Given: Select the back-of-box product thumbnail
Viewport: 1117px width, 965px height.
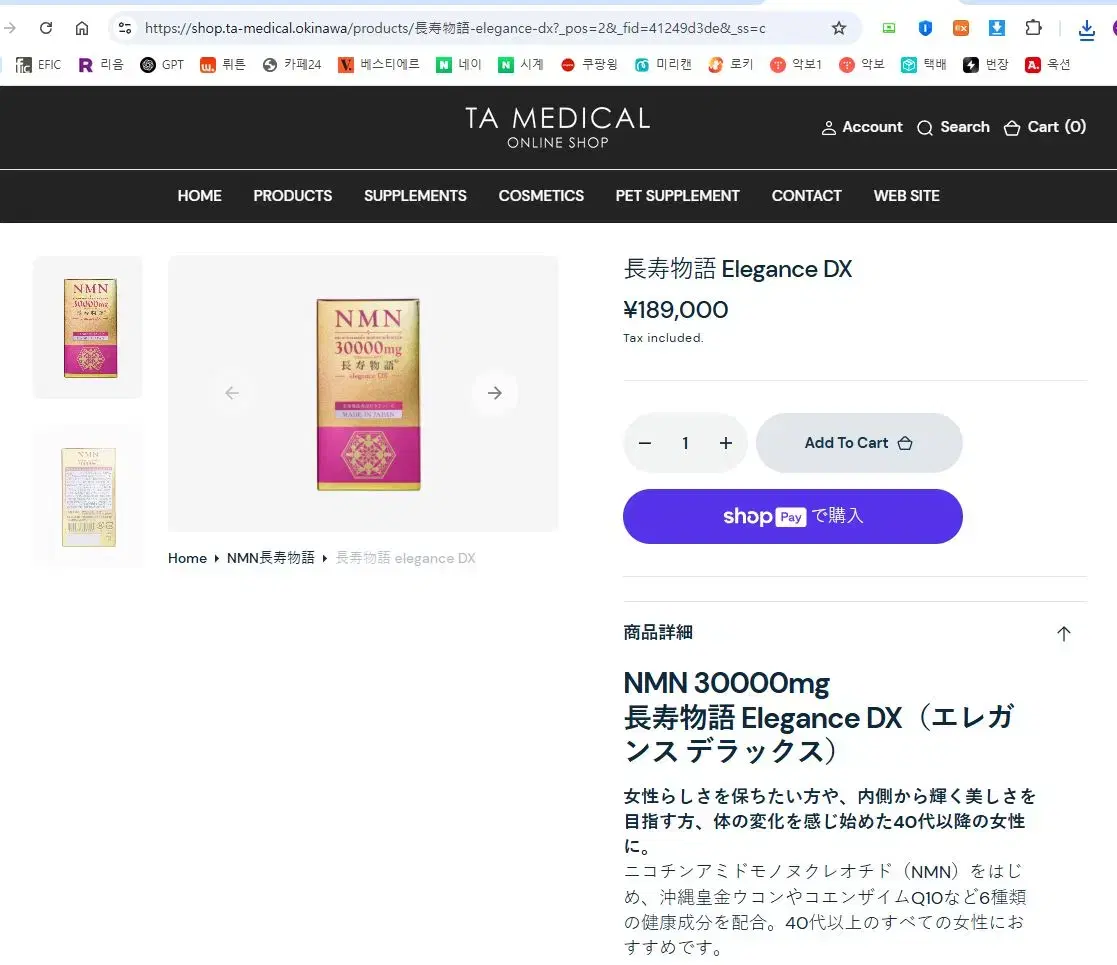Looking at the screenshot, I should point(88,497).
